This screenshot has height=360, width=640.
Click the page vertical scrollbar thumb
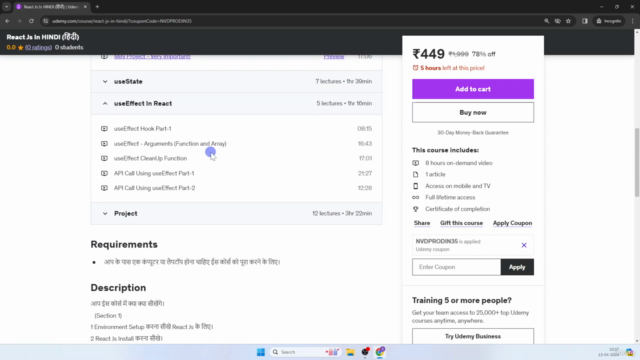click(637, 162)
